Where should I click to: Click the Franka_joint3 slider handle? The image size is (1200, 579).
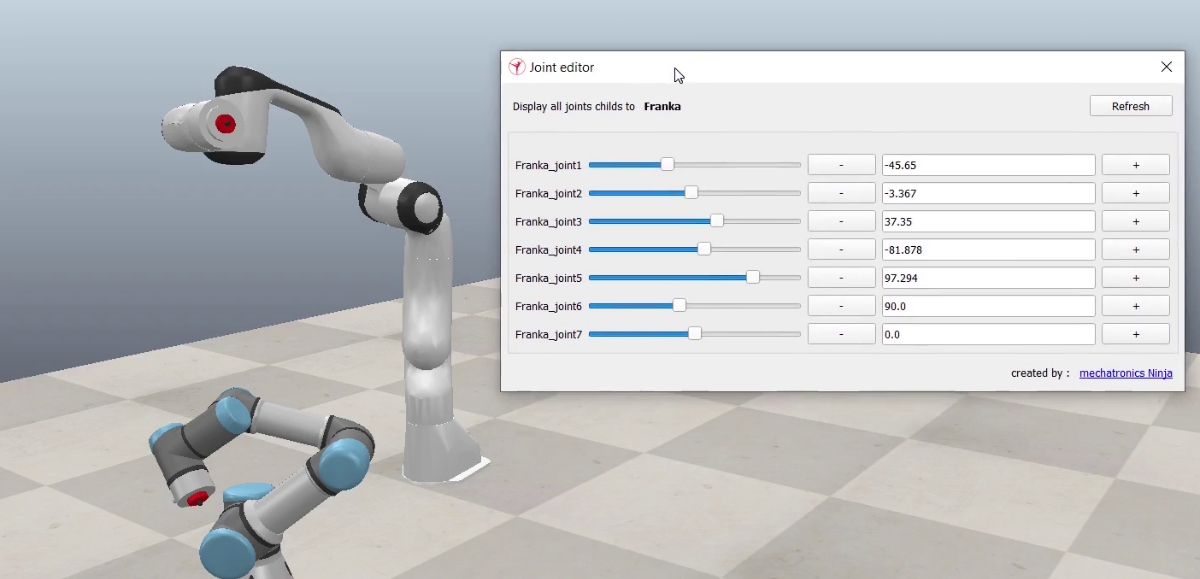pyautogui.click(x=716, y=221)
